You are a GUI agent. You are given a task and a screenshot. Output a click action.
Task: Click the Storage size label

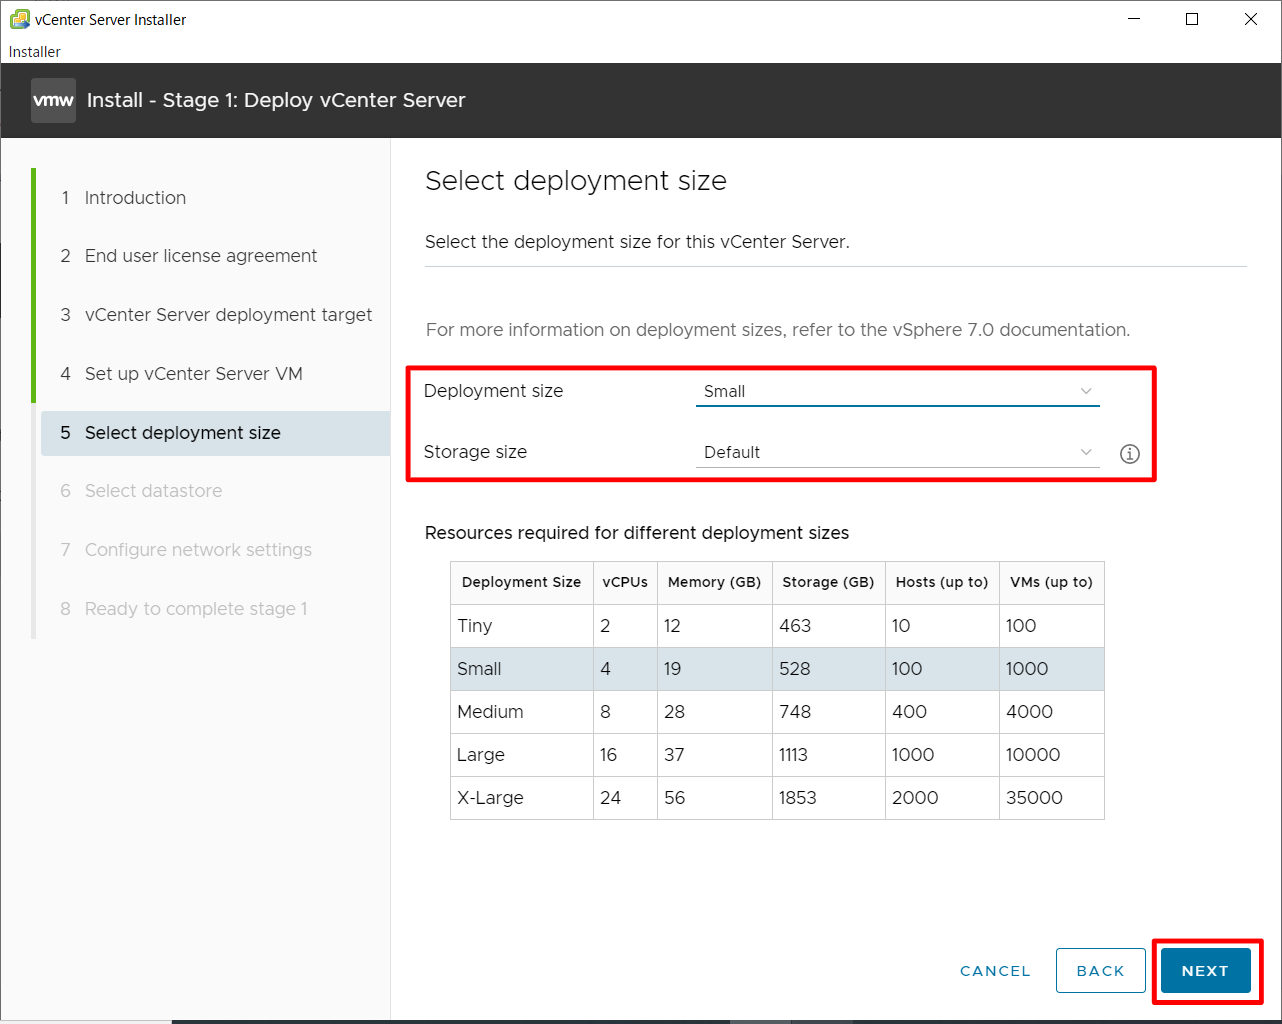coord(475,452)
